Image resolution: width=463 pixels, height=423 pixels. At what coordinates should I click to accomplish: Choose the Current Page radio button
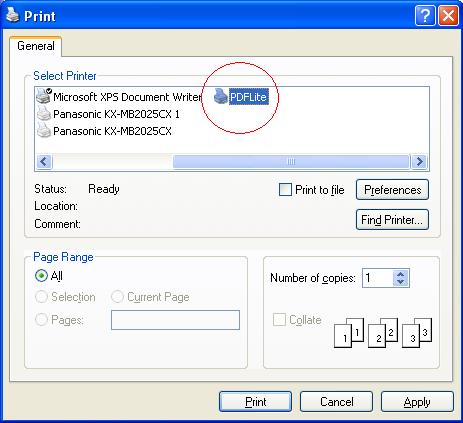[117, 296]
